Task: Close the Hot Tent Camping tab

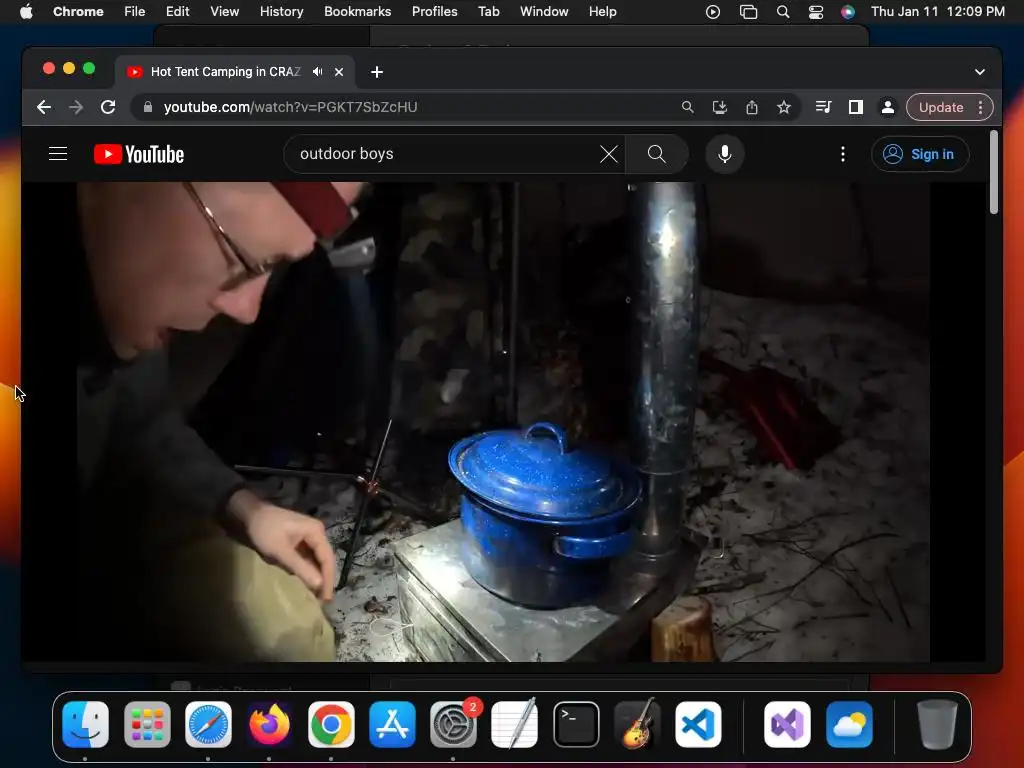Action: pos(339,72)
